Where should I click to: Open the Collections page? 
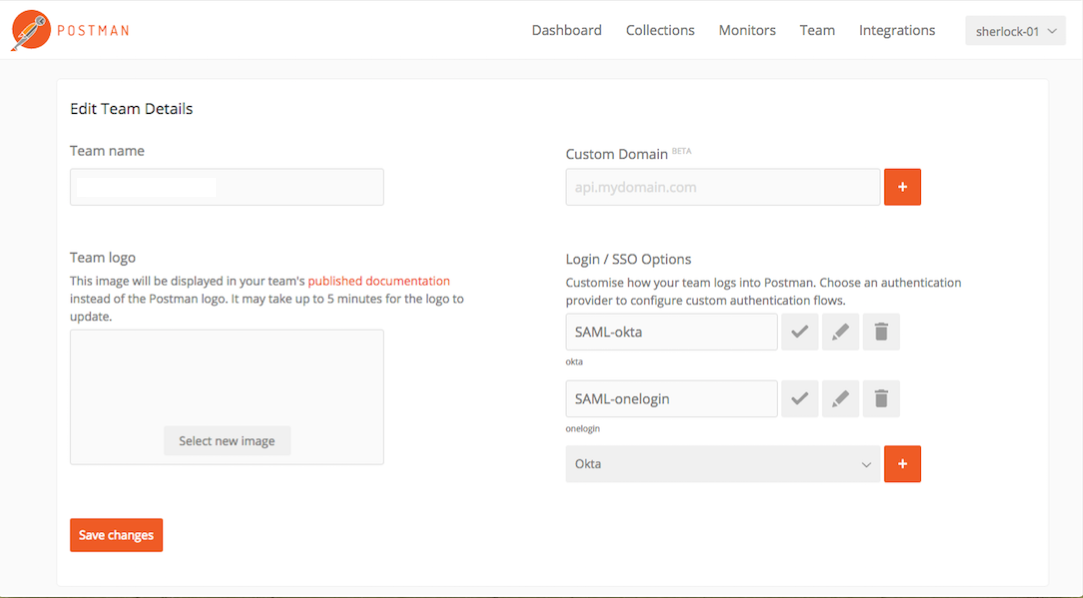click(x=660, y=30)
